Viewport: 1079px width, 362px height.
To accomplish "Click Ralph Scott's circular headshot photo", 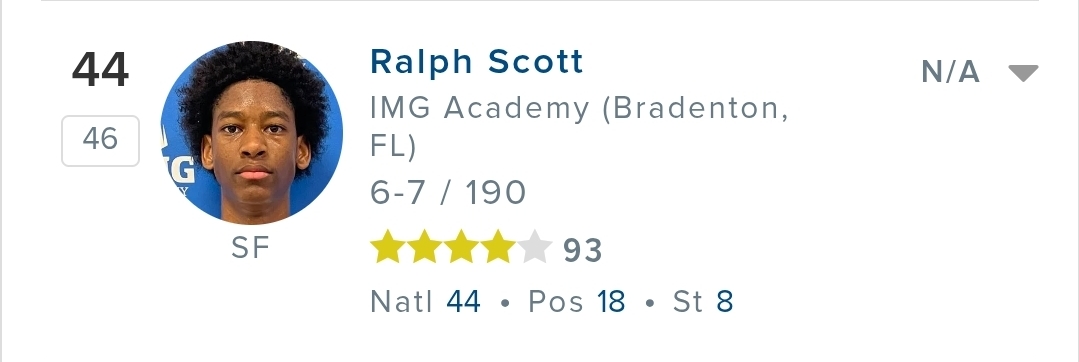I will pos(252,133).
